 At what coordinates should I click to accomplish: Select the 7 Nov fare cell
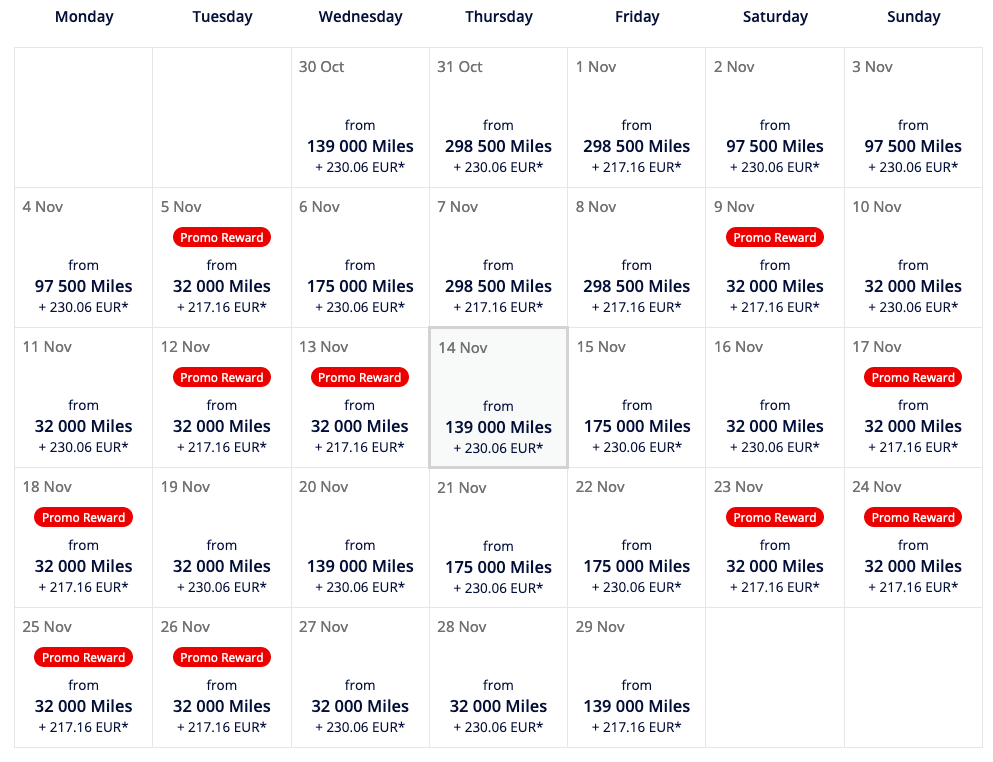pos(498,258)
